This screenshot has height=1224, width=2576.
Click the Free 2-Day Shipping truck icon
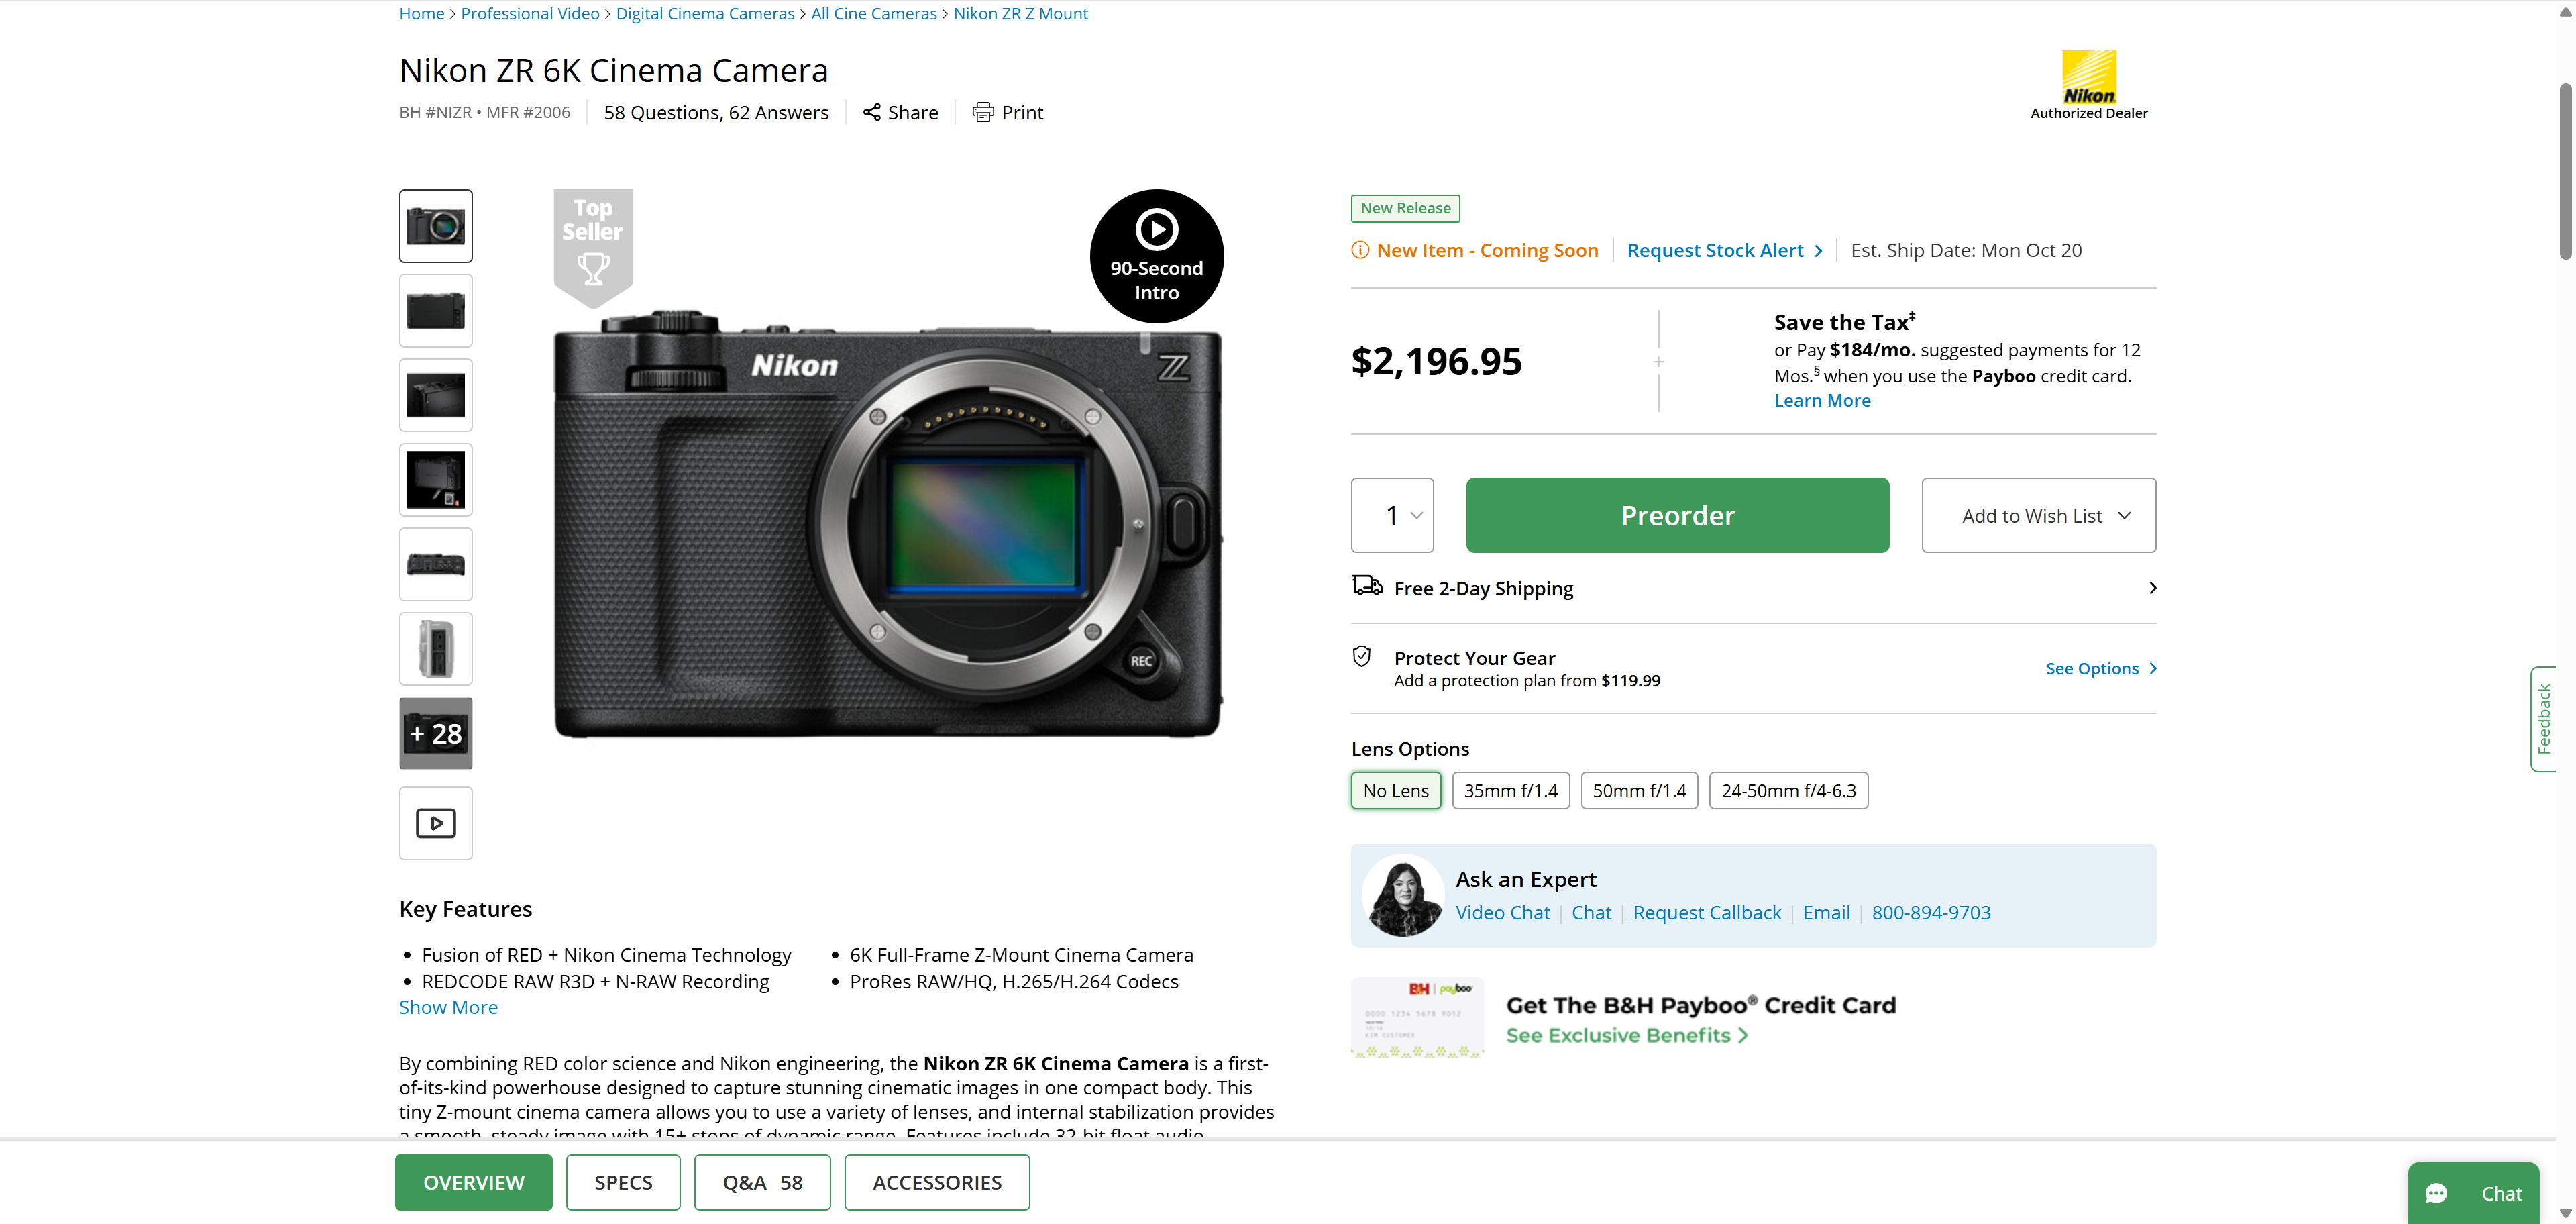click(1367, 586)
